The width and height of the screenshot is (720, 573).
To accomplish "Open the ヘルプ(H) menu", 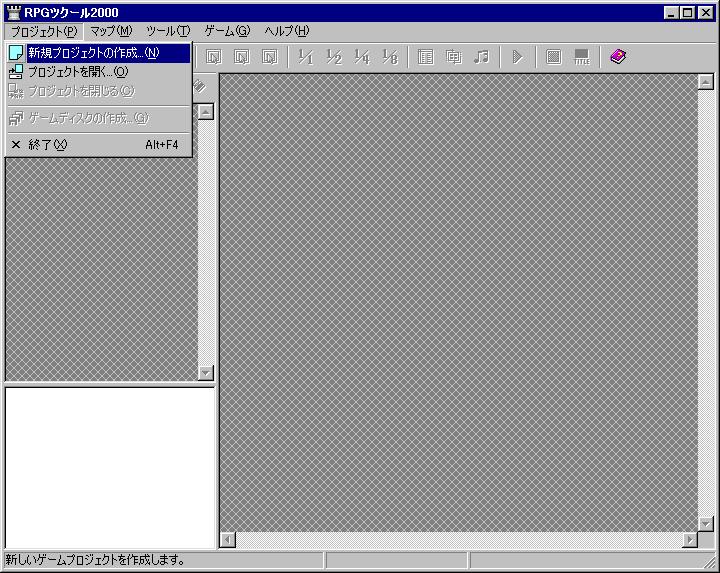I will coord(287,32).
